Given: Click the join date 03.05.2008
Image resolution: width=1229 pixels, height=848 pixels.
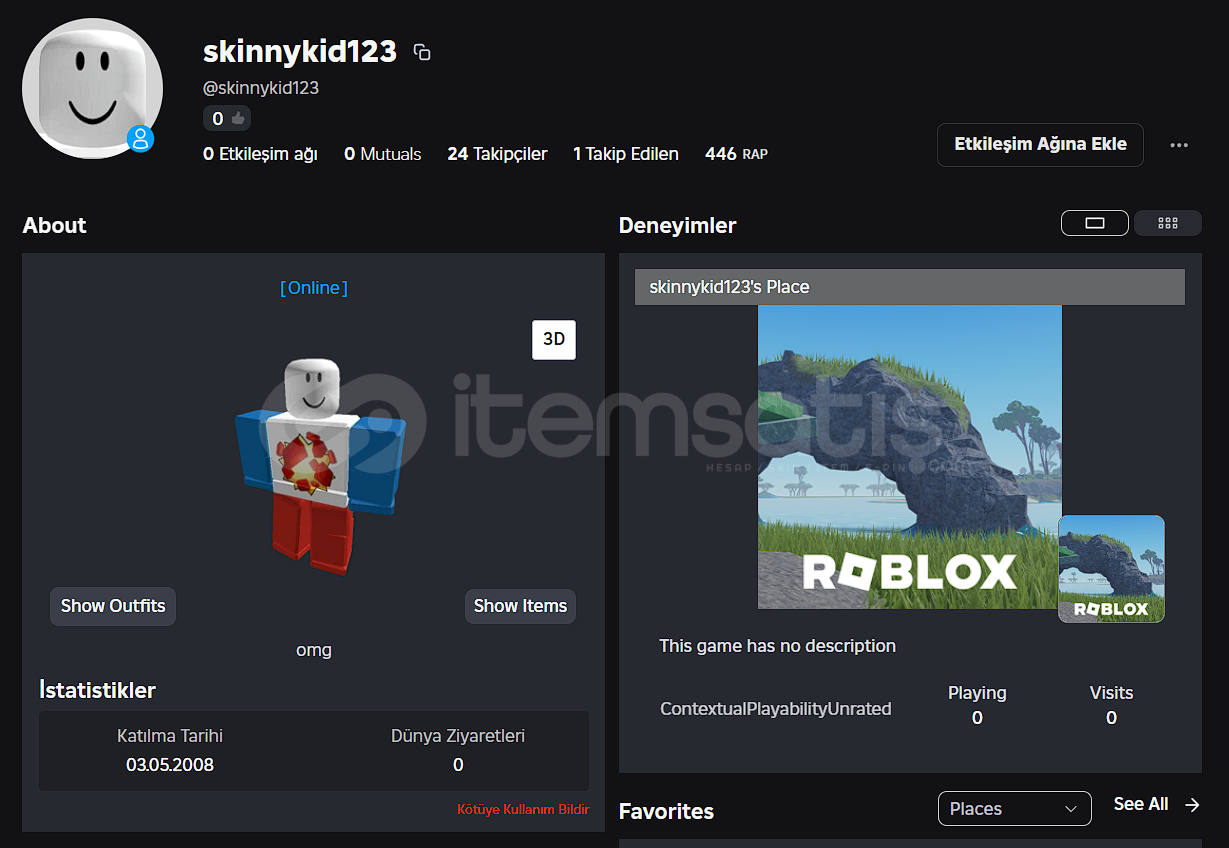Looking at the screenshot, I should pos(170,765).
